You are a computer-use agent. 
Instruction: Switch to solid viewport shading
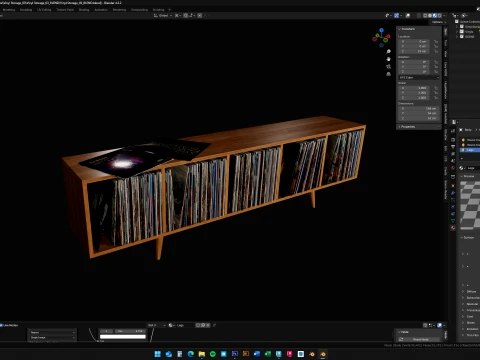[430, 15]
